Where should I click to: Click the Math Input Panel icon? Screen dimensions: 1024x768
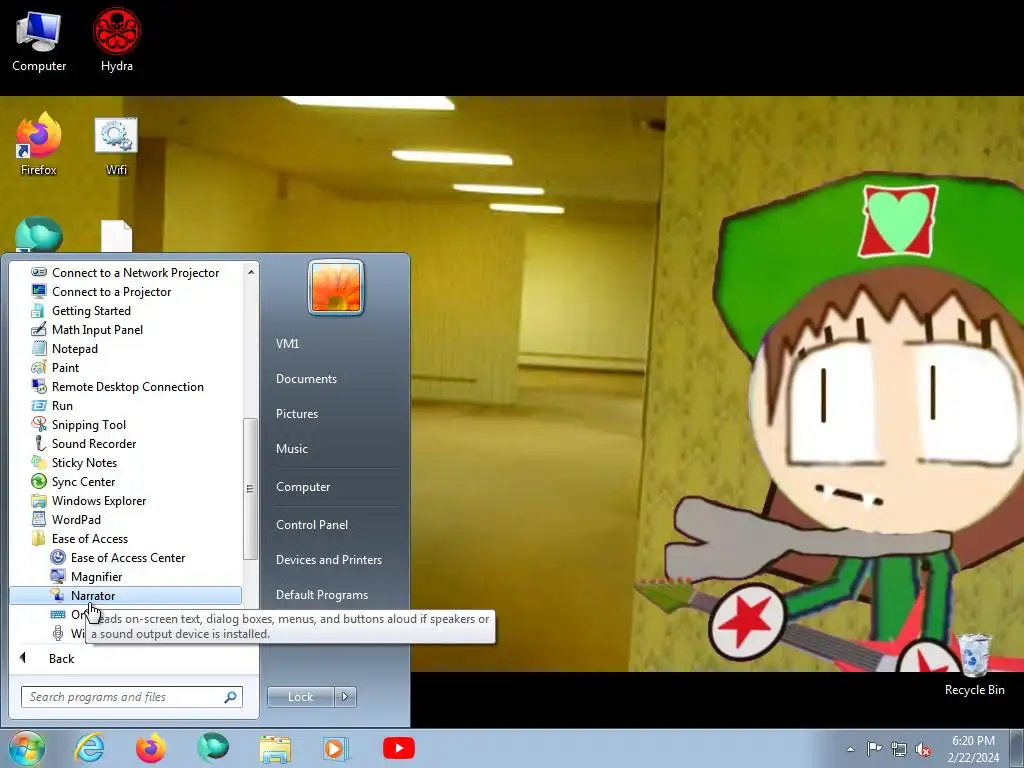click(x=39, y=329)
